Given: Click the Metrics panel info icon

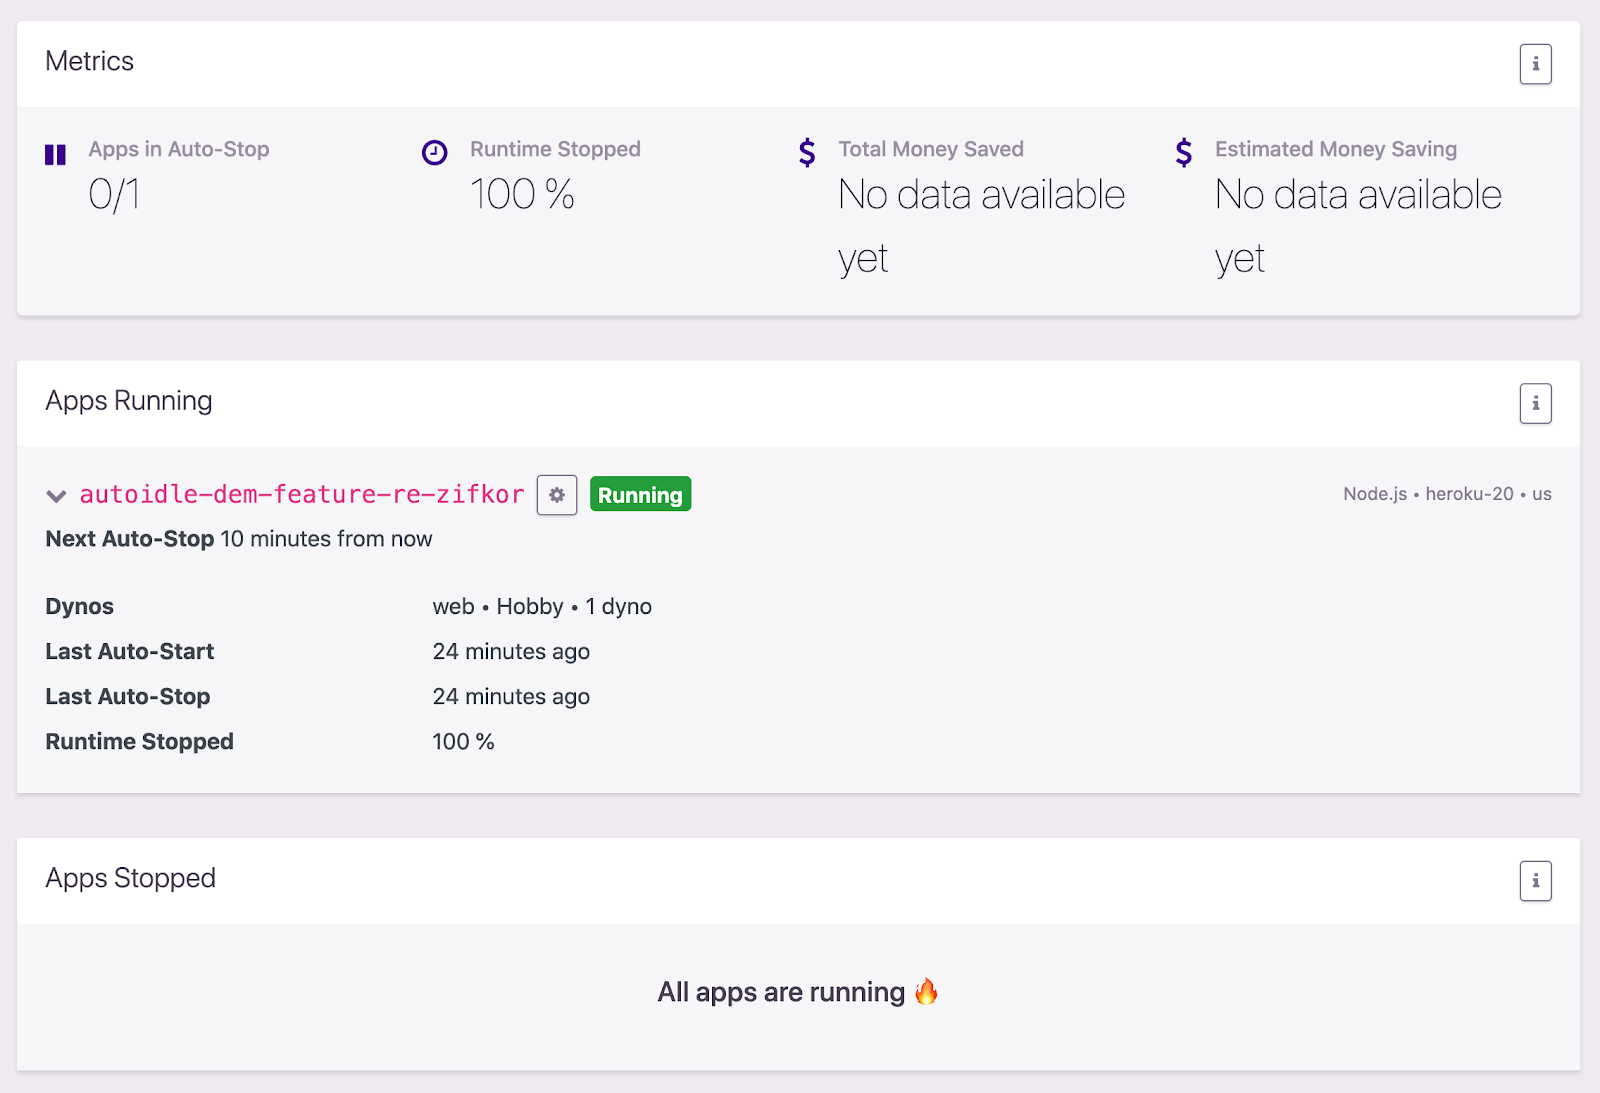Looking at the screenshot, I should click(x=1535, y=64).
